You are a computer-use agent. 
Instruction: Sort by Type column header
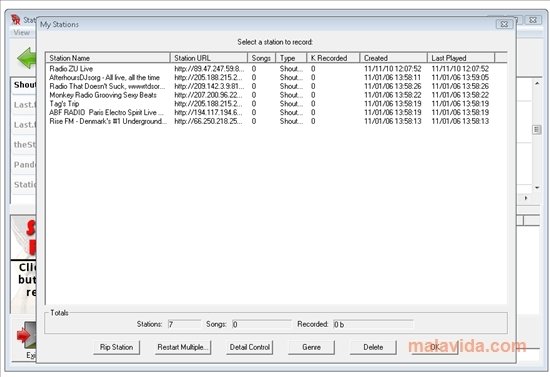291,58
